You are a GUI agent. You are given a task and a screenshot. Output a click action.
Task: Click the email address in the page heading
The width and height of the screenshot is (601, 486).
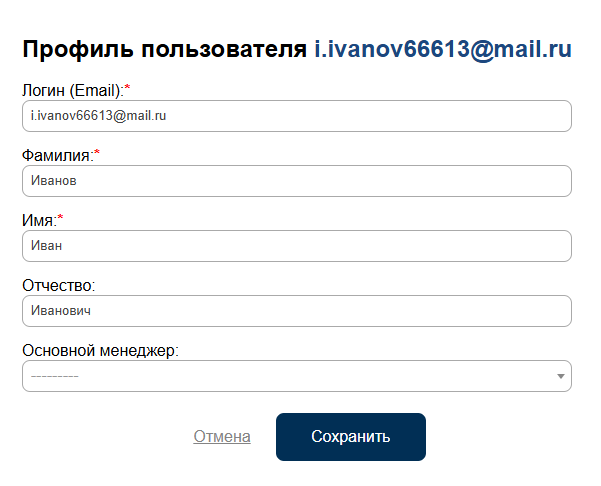click(x=442, y=50)
